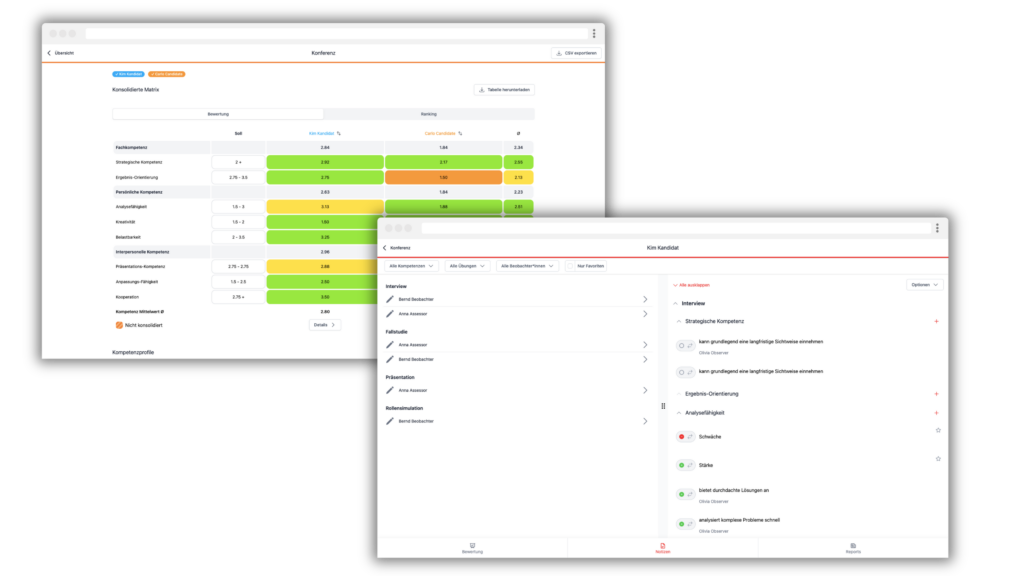1024x576 pixels.
Task: Click the orange Ergebnis-Orientierung 1.50 cell
Action: [x=443, y=177]
